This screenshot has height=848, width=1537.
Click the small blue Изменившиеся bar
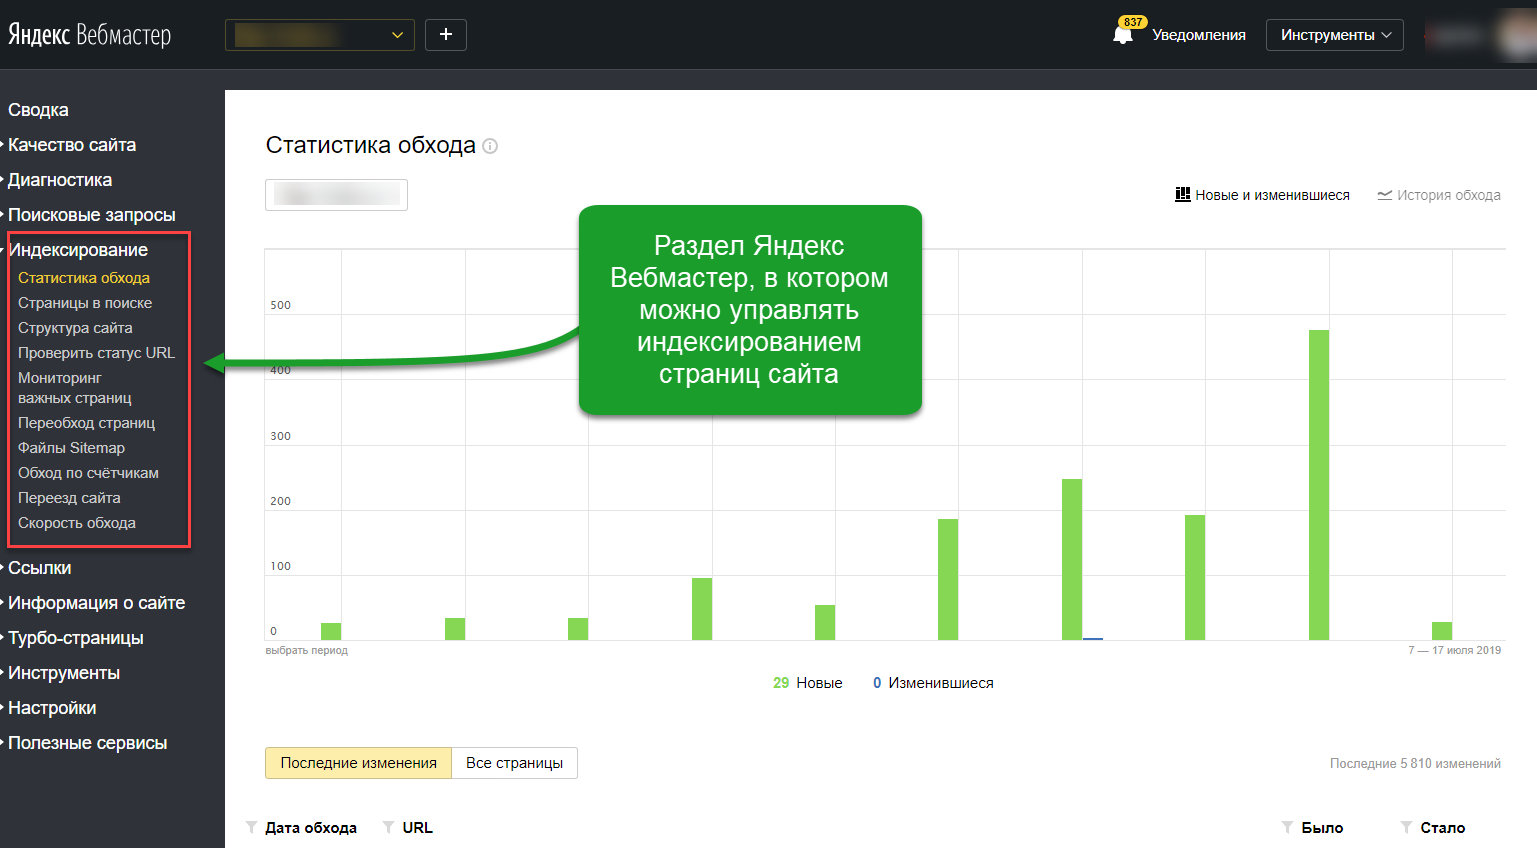pyautogui.click(x=1093, y=638)
